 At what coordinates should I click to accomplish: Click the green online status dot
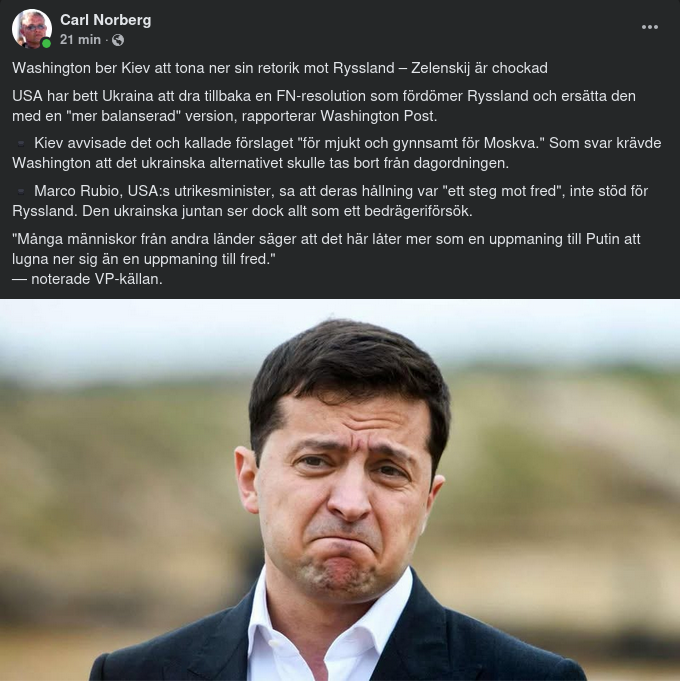[46, 43]
